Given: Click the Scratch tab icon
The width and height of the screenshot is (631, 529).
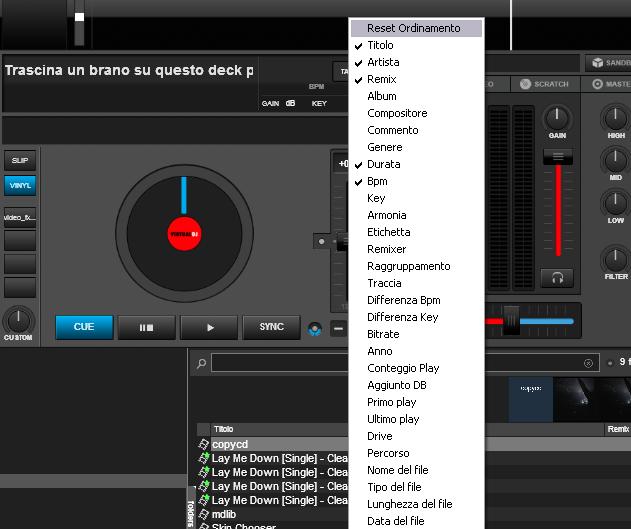Looking at the screenshot, I should pos(525,85).
